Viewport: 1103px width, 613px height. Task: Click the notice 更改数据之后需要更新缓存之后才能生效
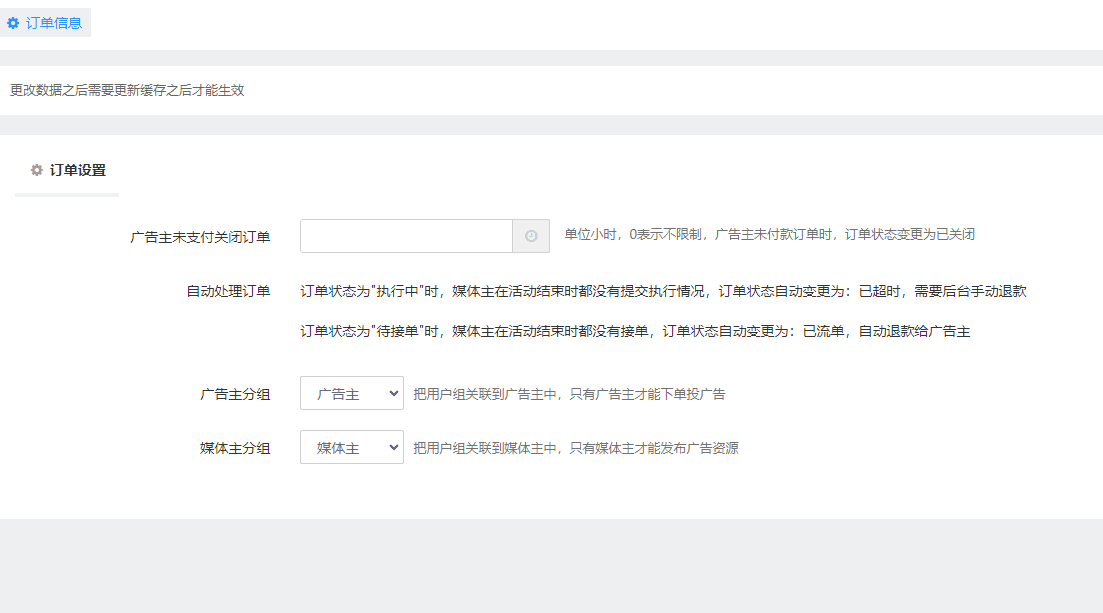(127, 90)
